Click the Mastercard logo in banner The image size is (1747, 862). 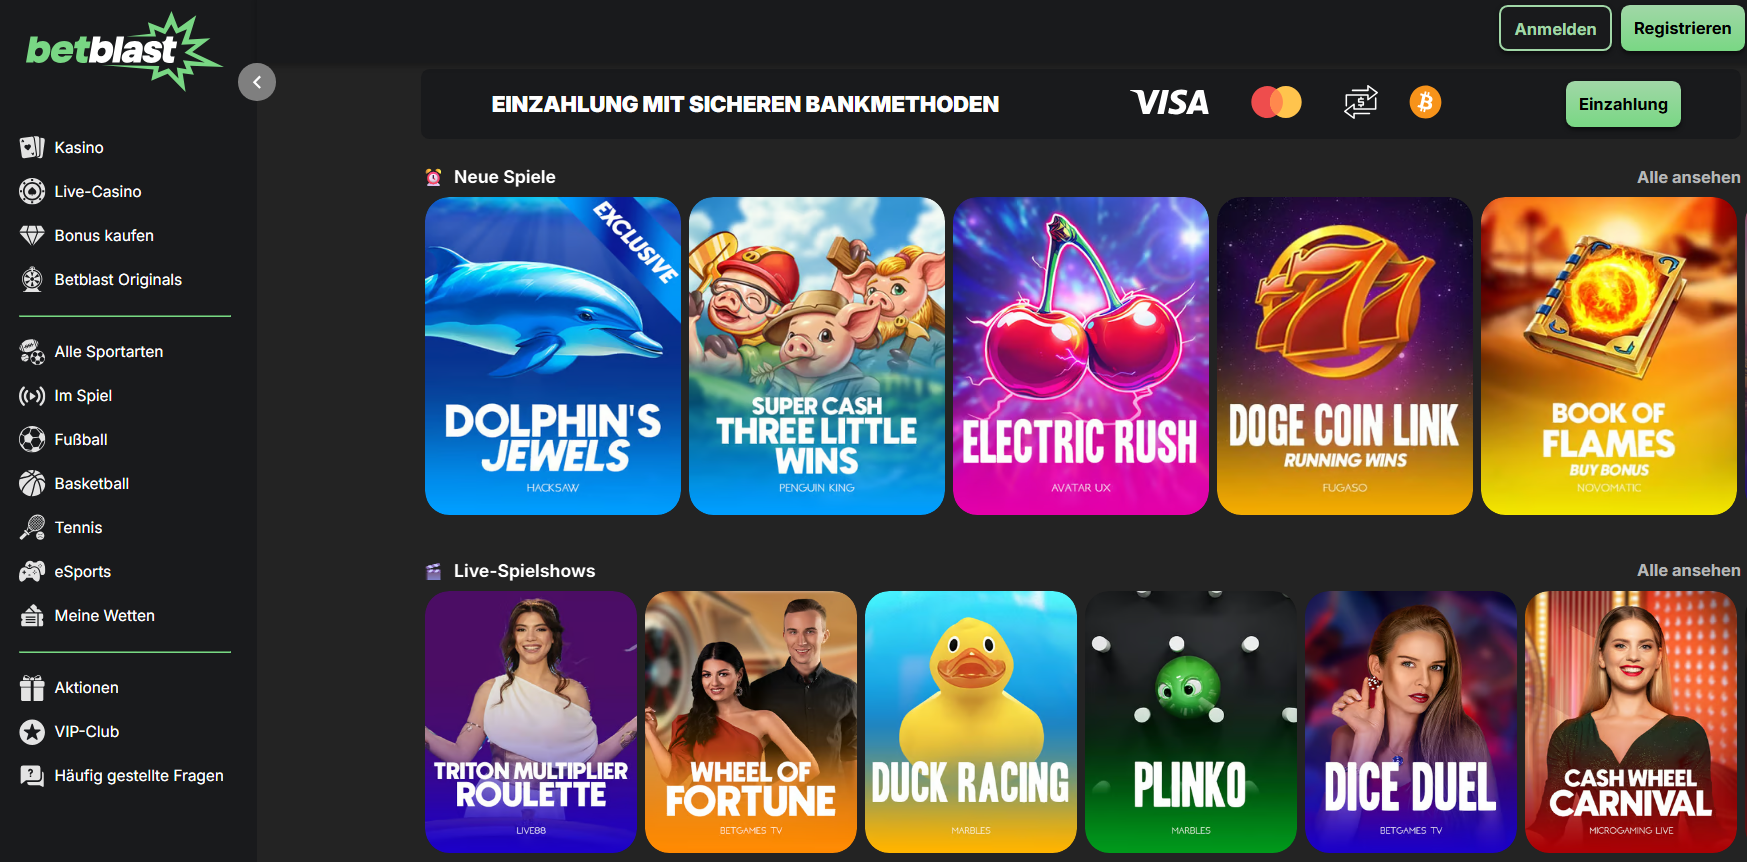click(1276, 102)
